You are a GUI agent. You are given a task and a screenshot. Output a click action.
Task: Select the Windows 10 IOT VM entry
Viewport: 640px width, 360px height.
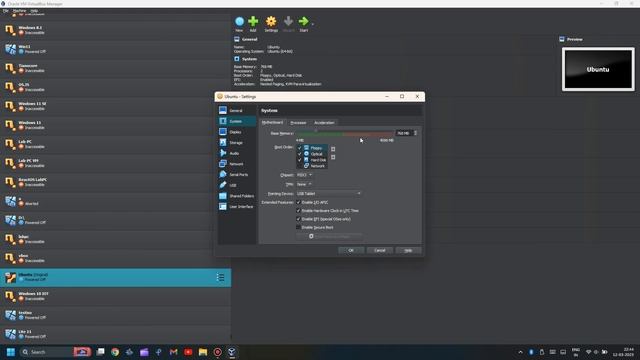coord(116,296)
